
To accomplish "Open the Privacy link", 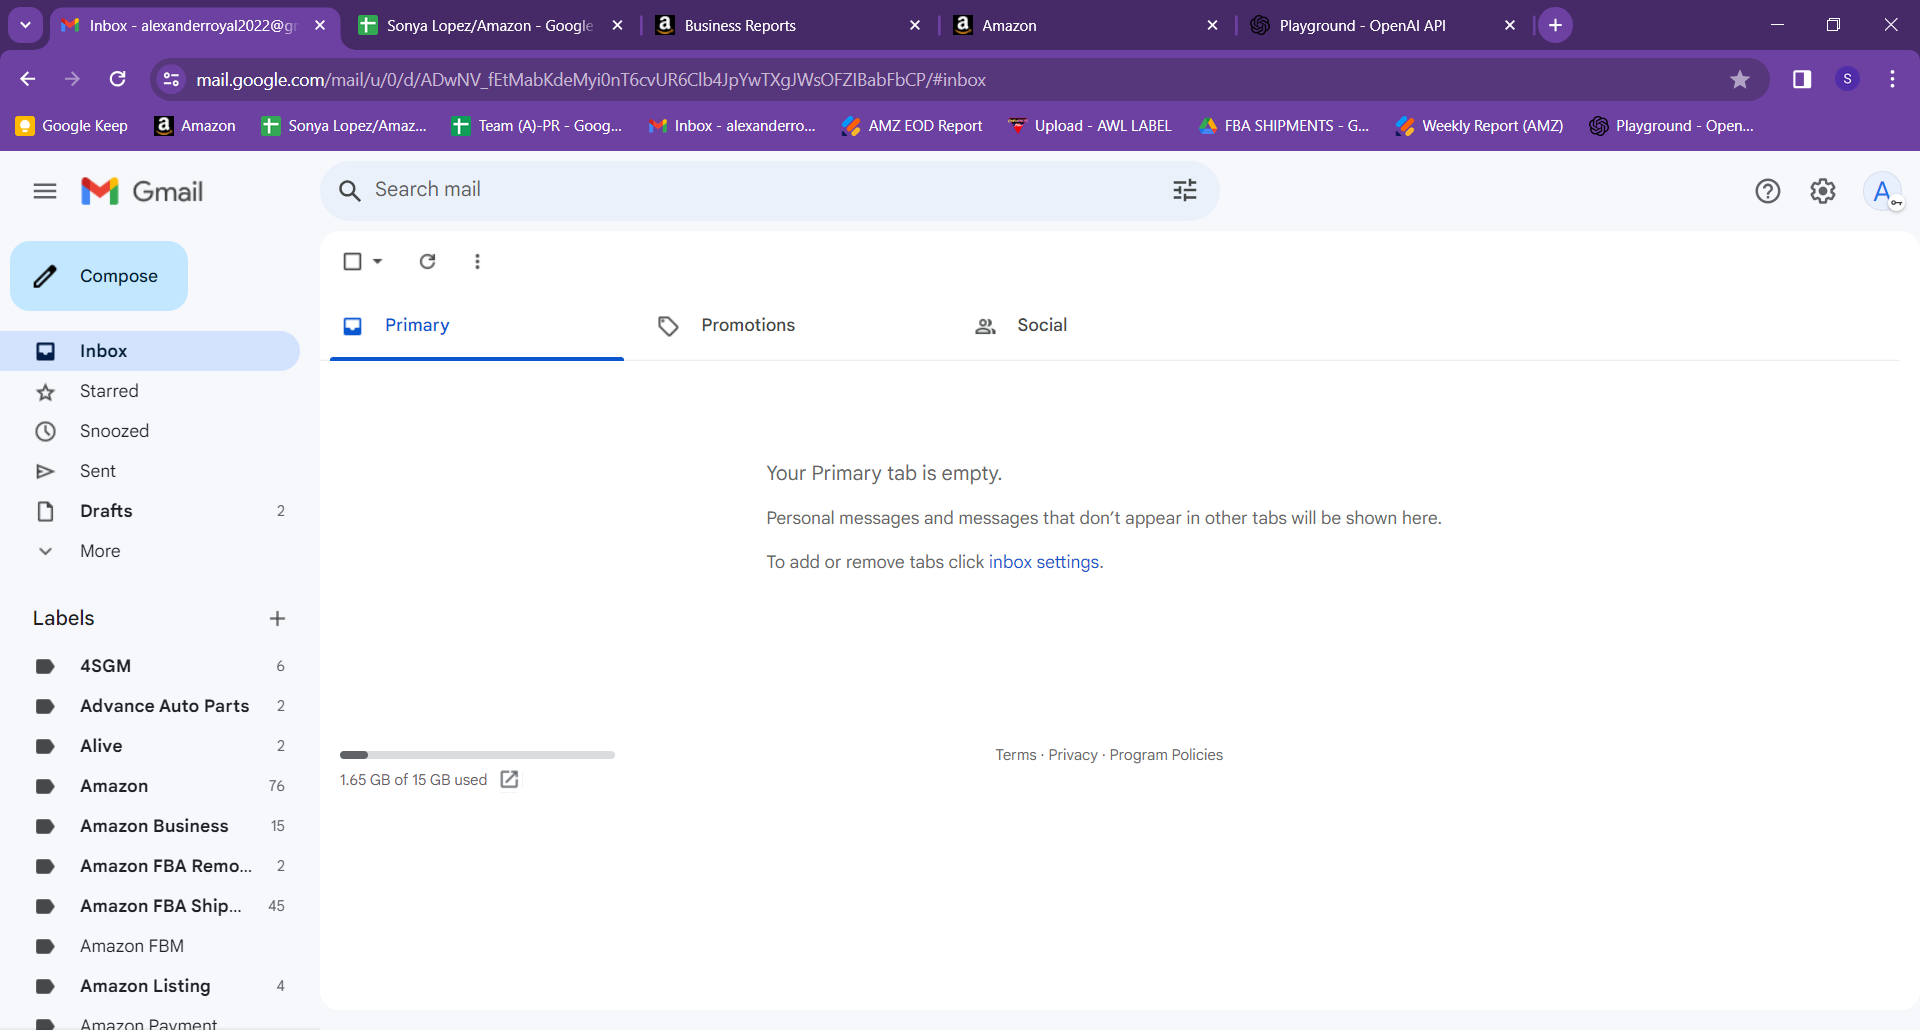I will click(x=1073, y=755).
